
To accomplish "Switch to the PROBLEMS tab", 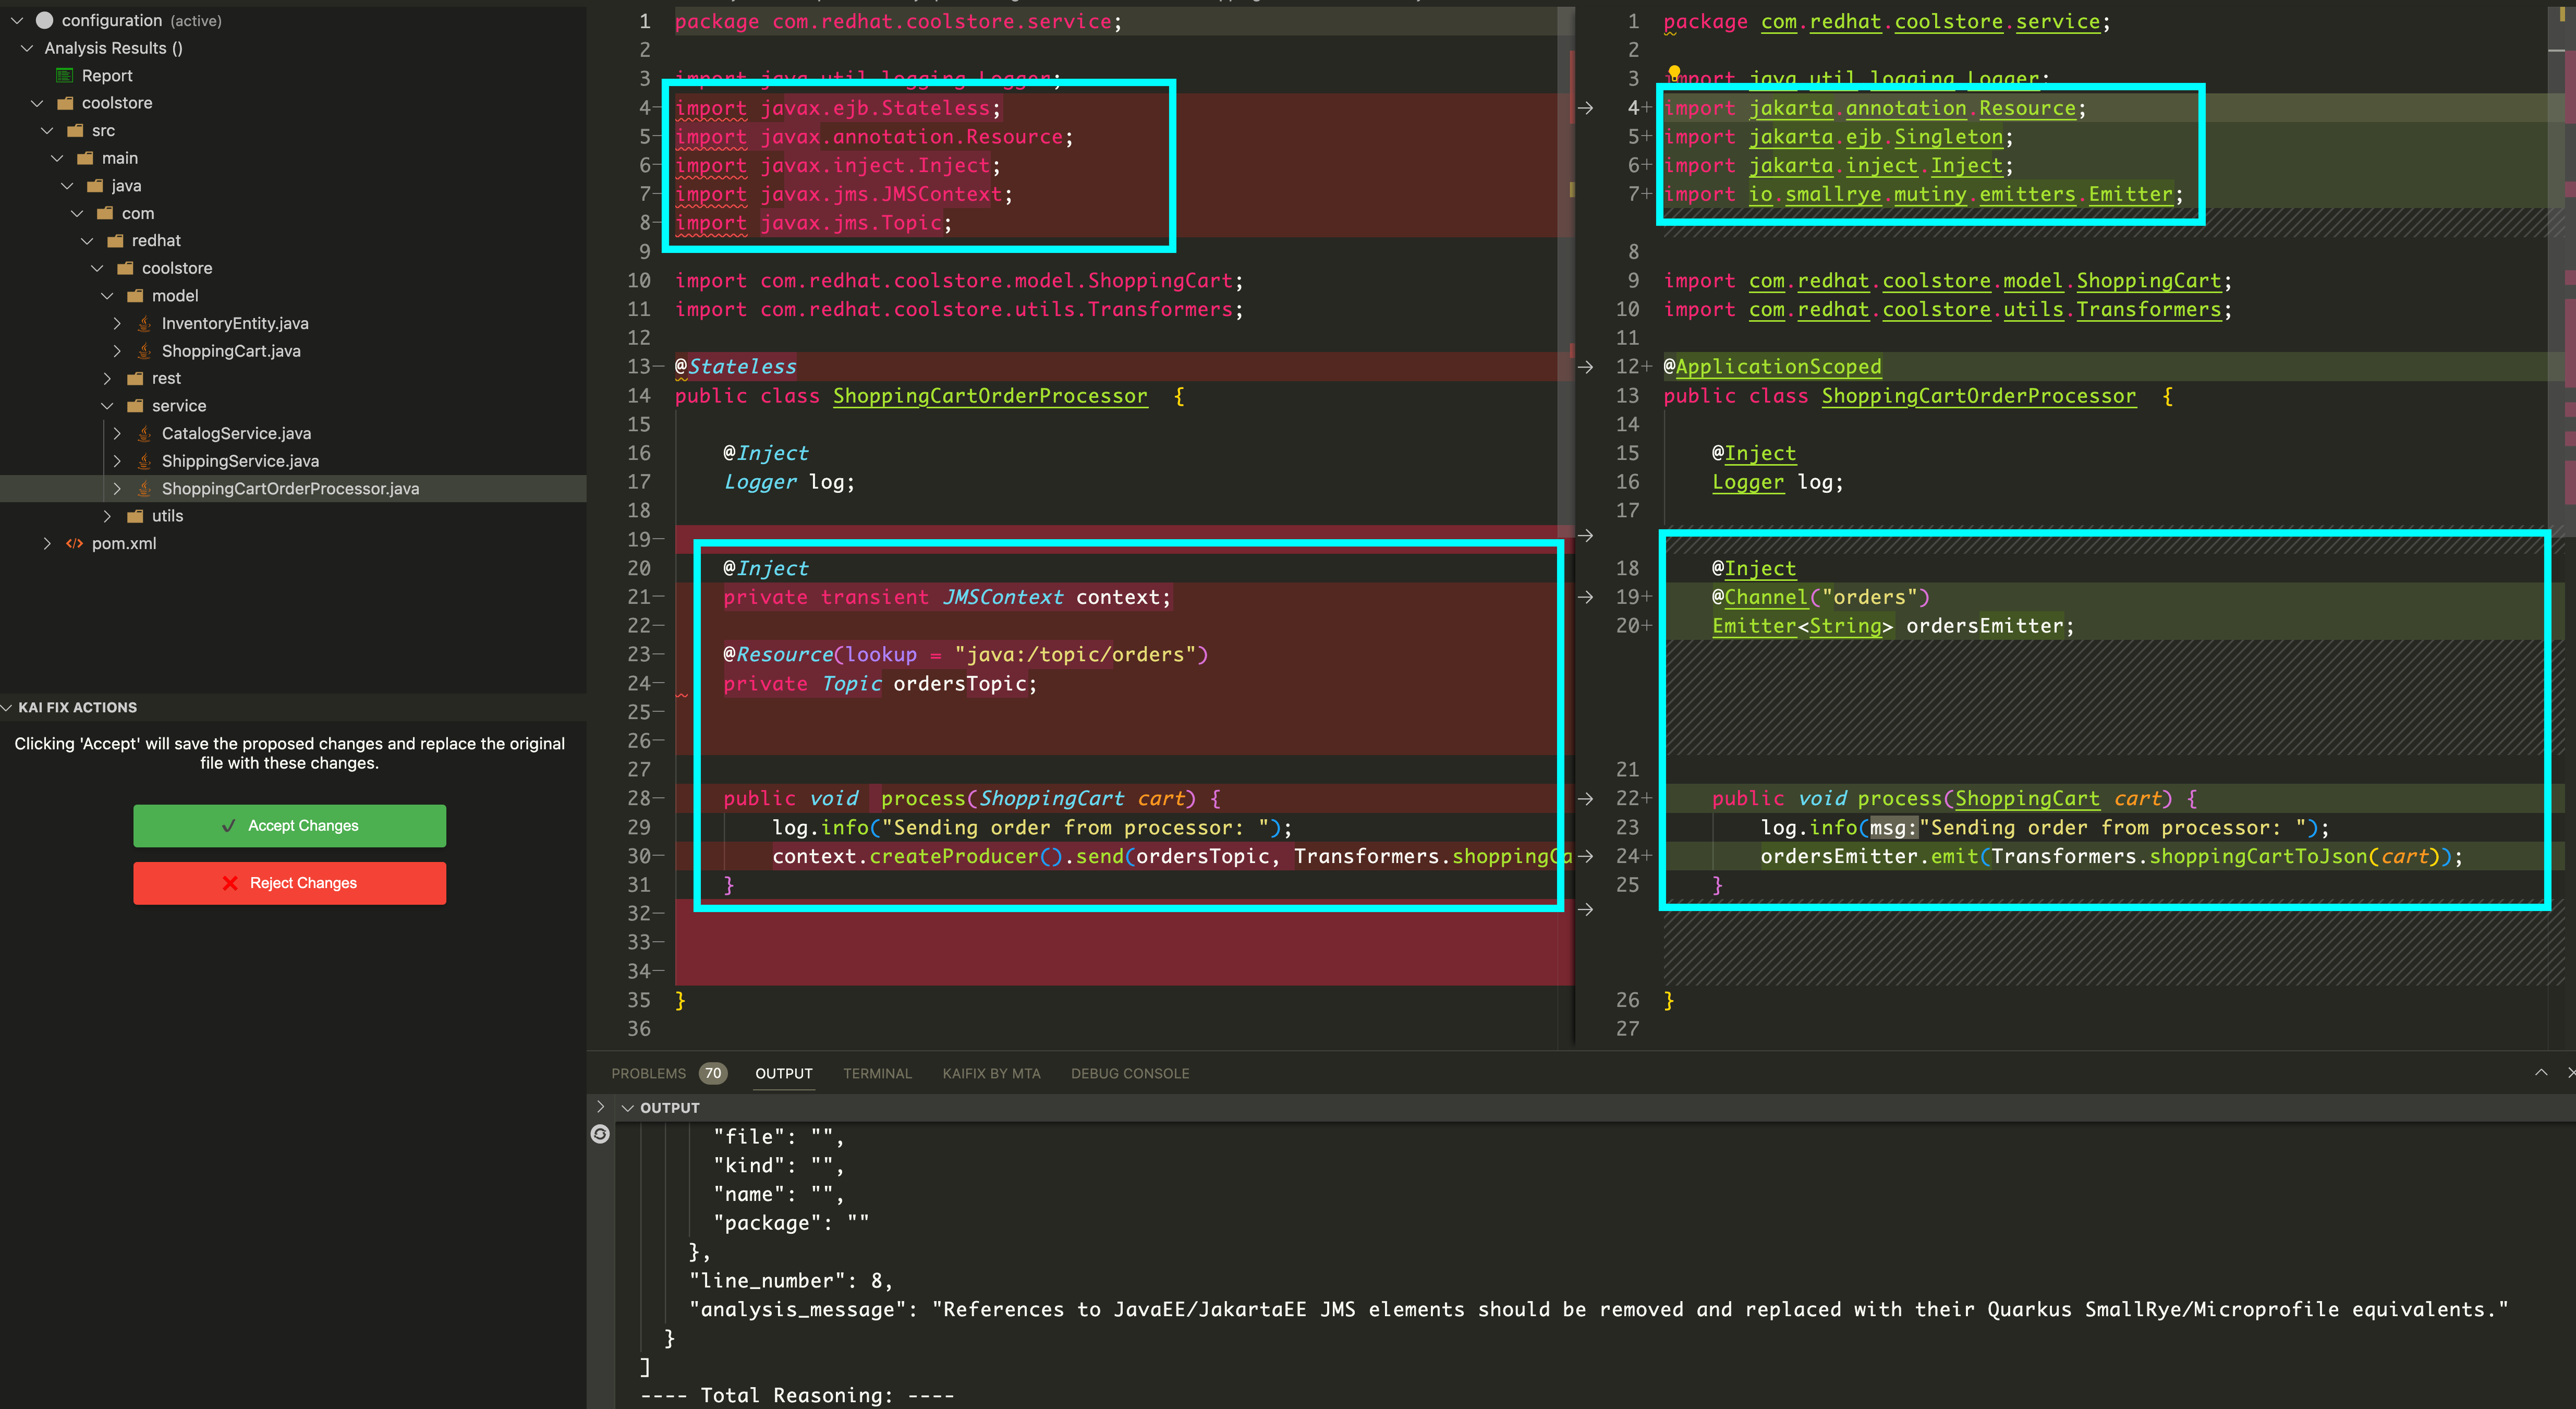I will [649, 1073].
